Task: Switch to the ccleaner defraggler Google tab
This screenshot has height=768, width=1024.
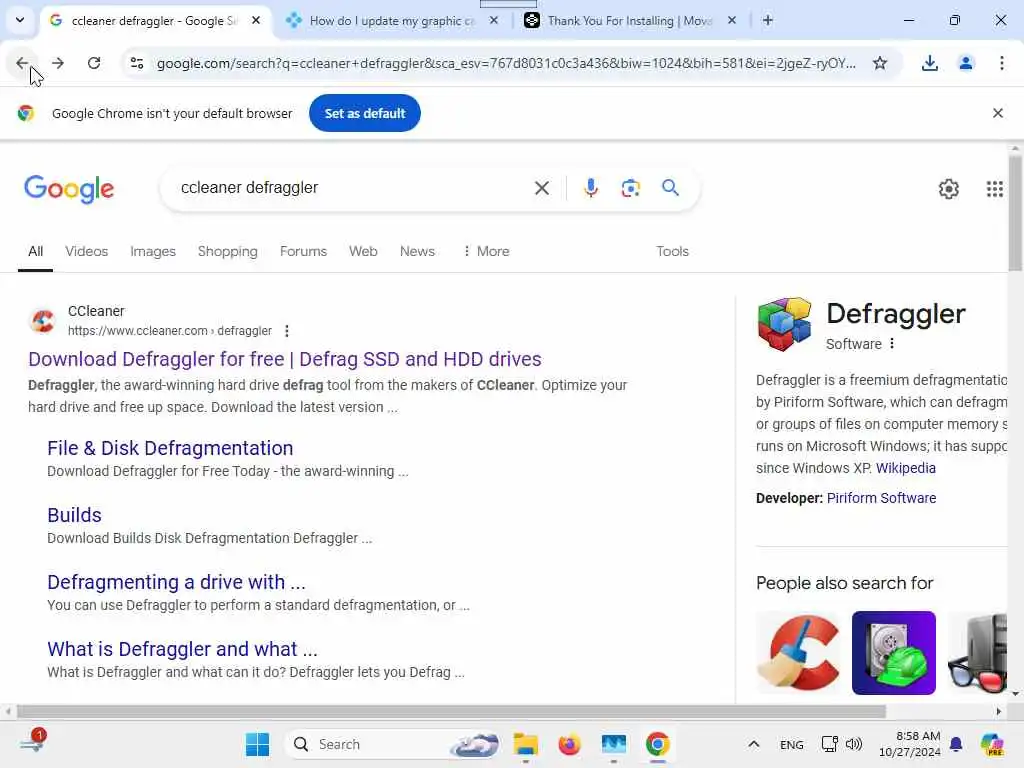Action: (154, 21)
